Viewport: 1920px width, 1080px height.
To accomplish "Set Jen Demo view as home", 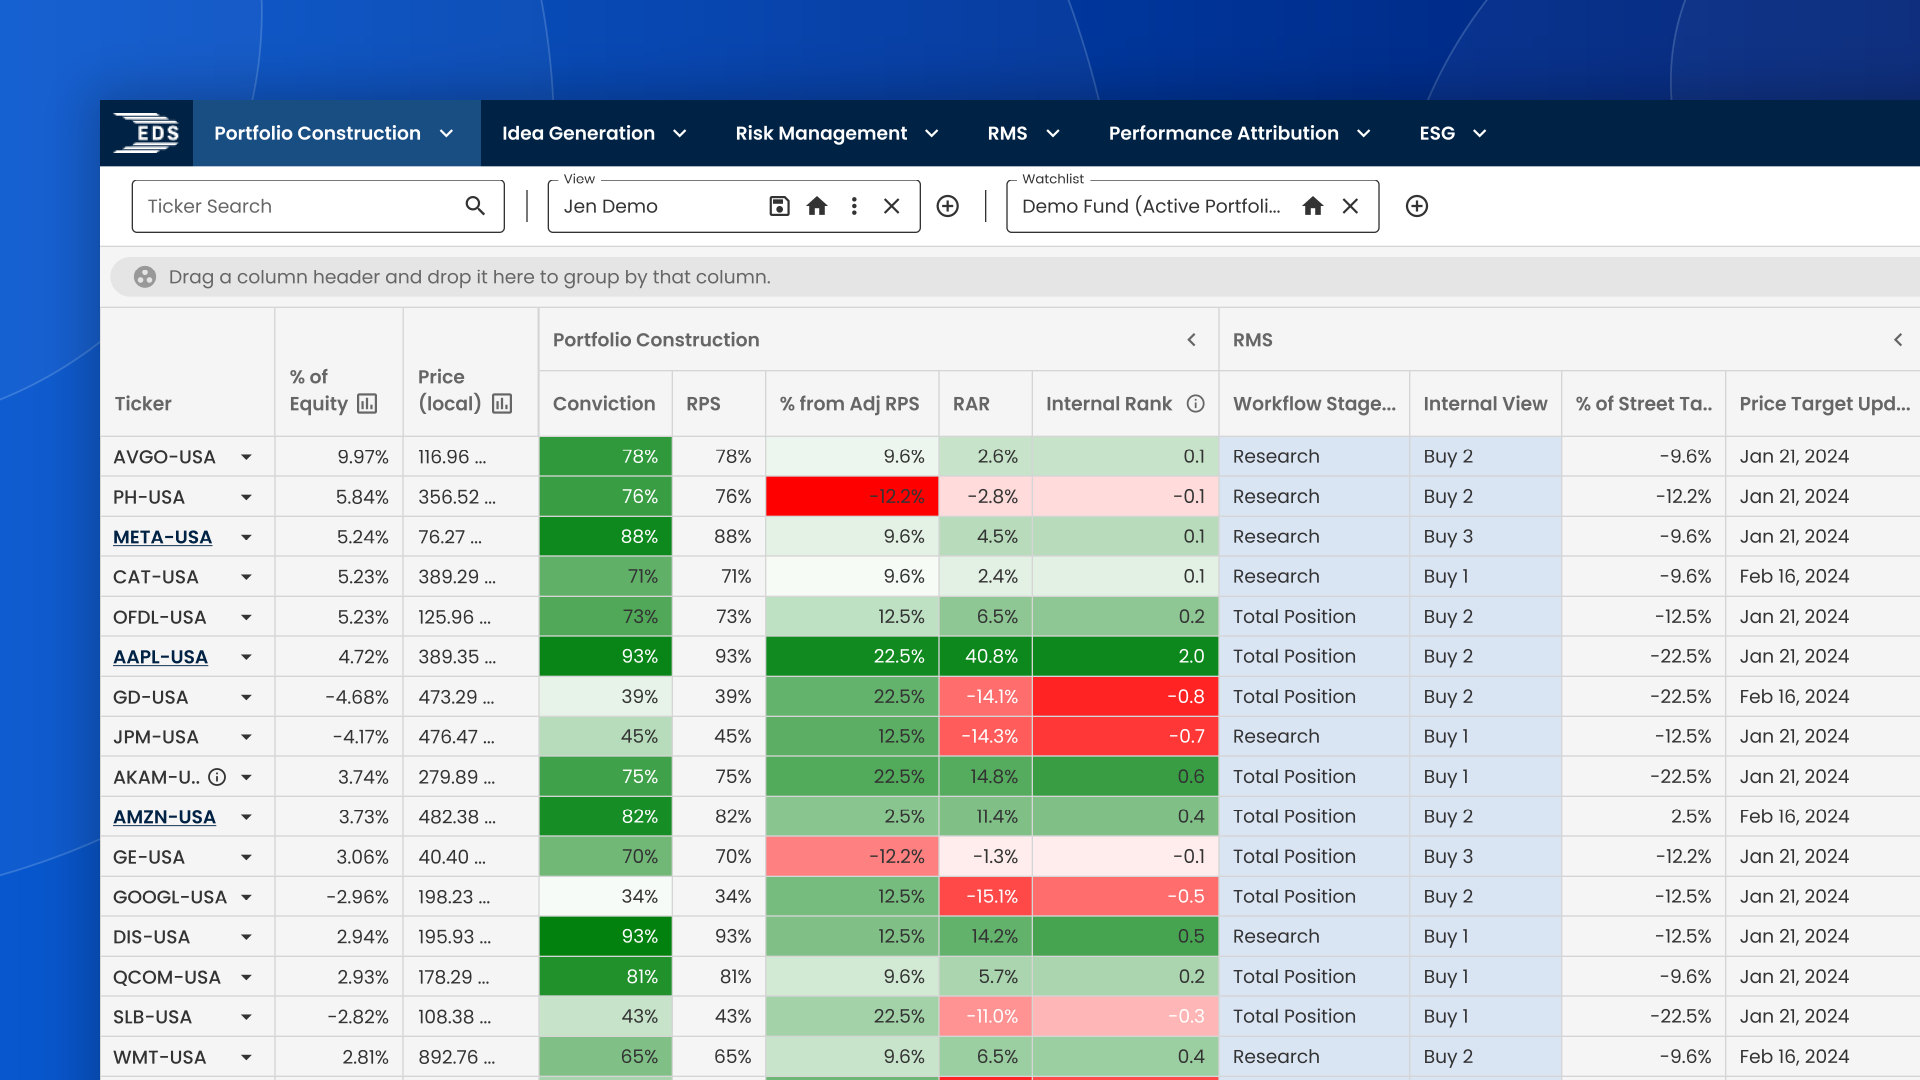I will pos(817,206).
